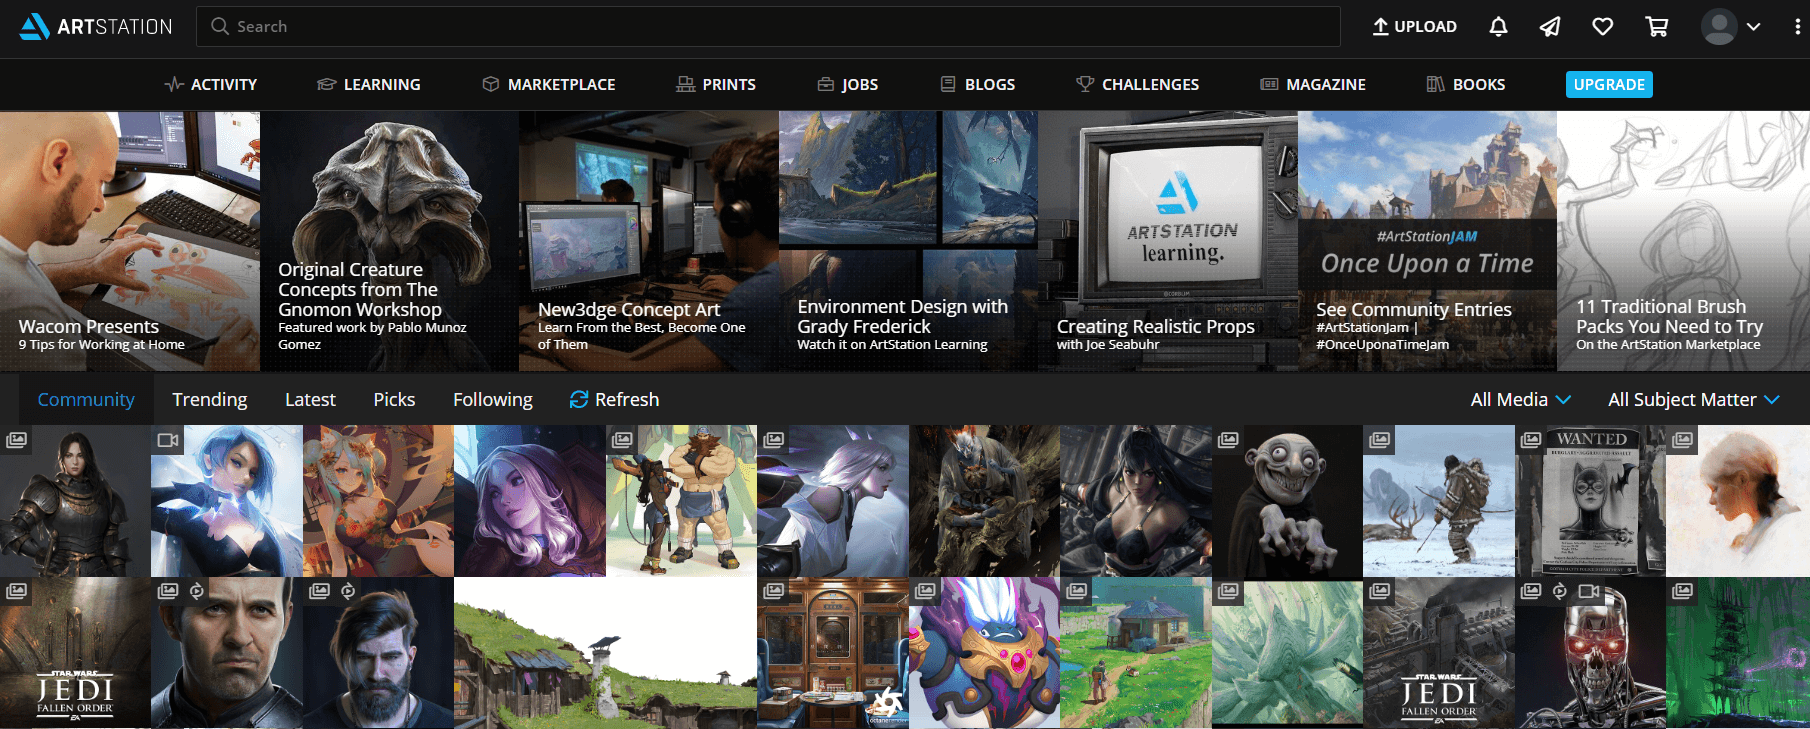Open the Learning section

tap(369, 85)
